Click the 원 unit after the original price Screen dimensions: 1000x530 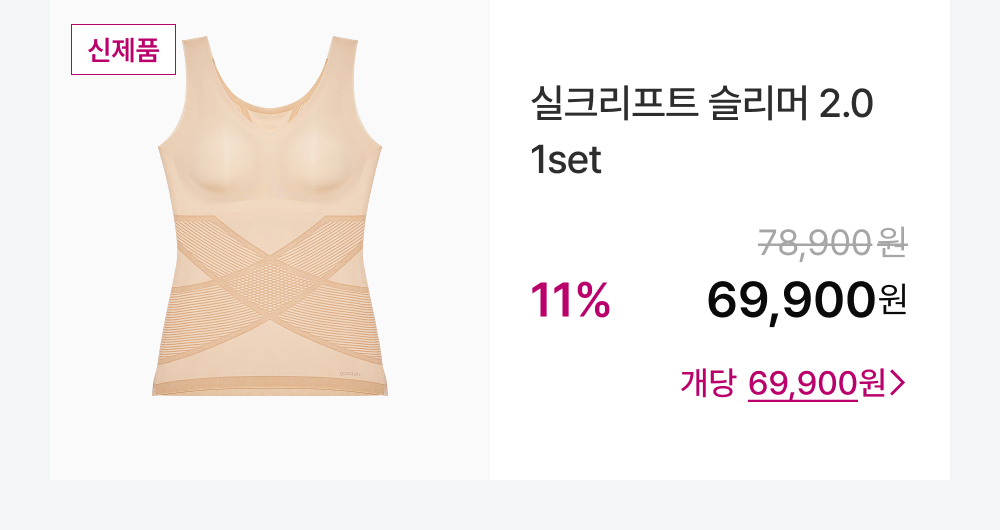tap(892, 241)
